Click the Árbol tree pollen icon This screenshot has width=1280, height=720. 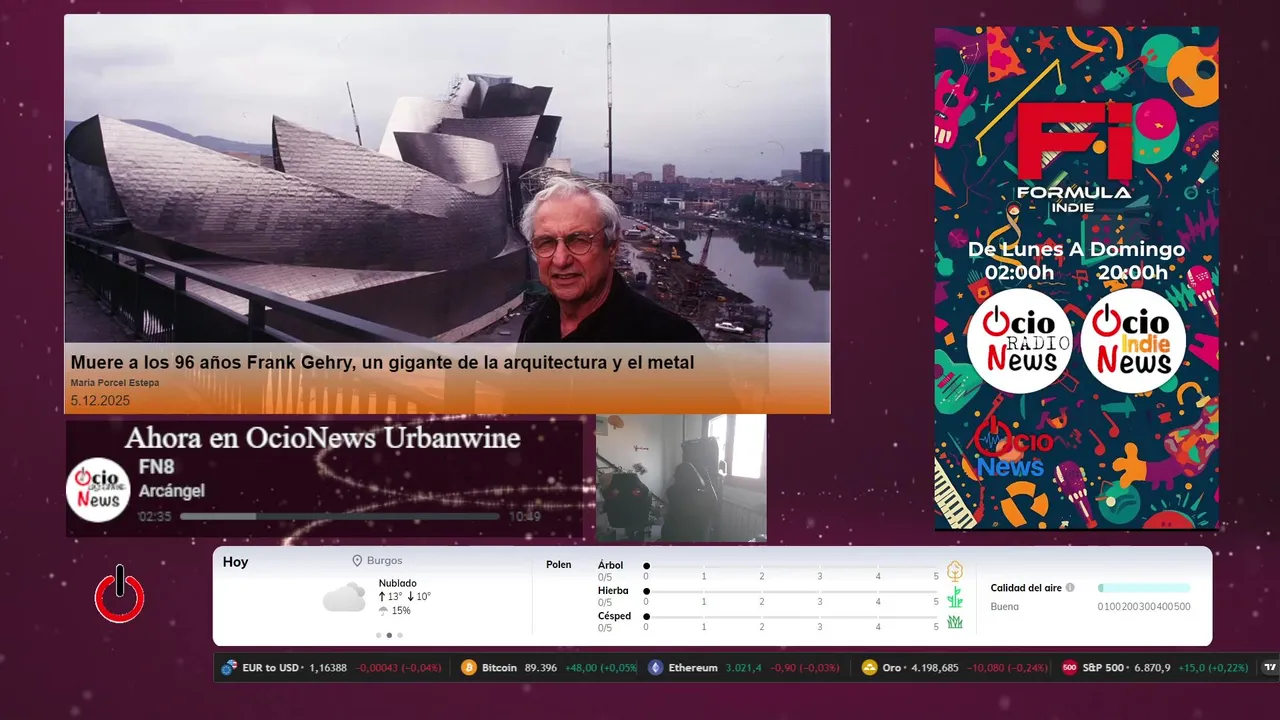tap(955, 571)
